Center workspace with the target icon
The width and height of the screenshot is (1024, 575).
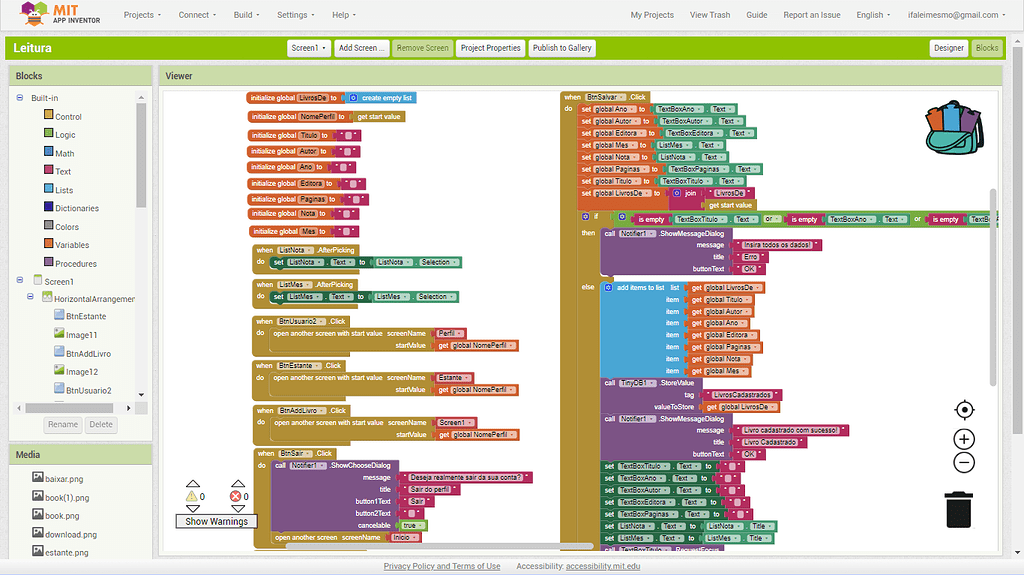click(x=964, y=410)
